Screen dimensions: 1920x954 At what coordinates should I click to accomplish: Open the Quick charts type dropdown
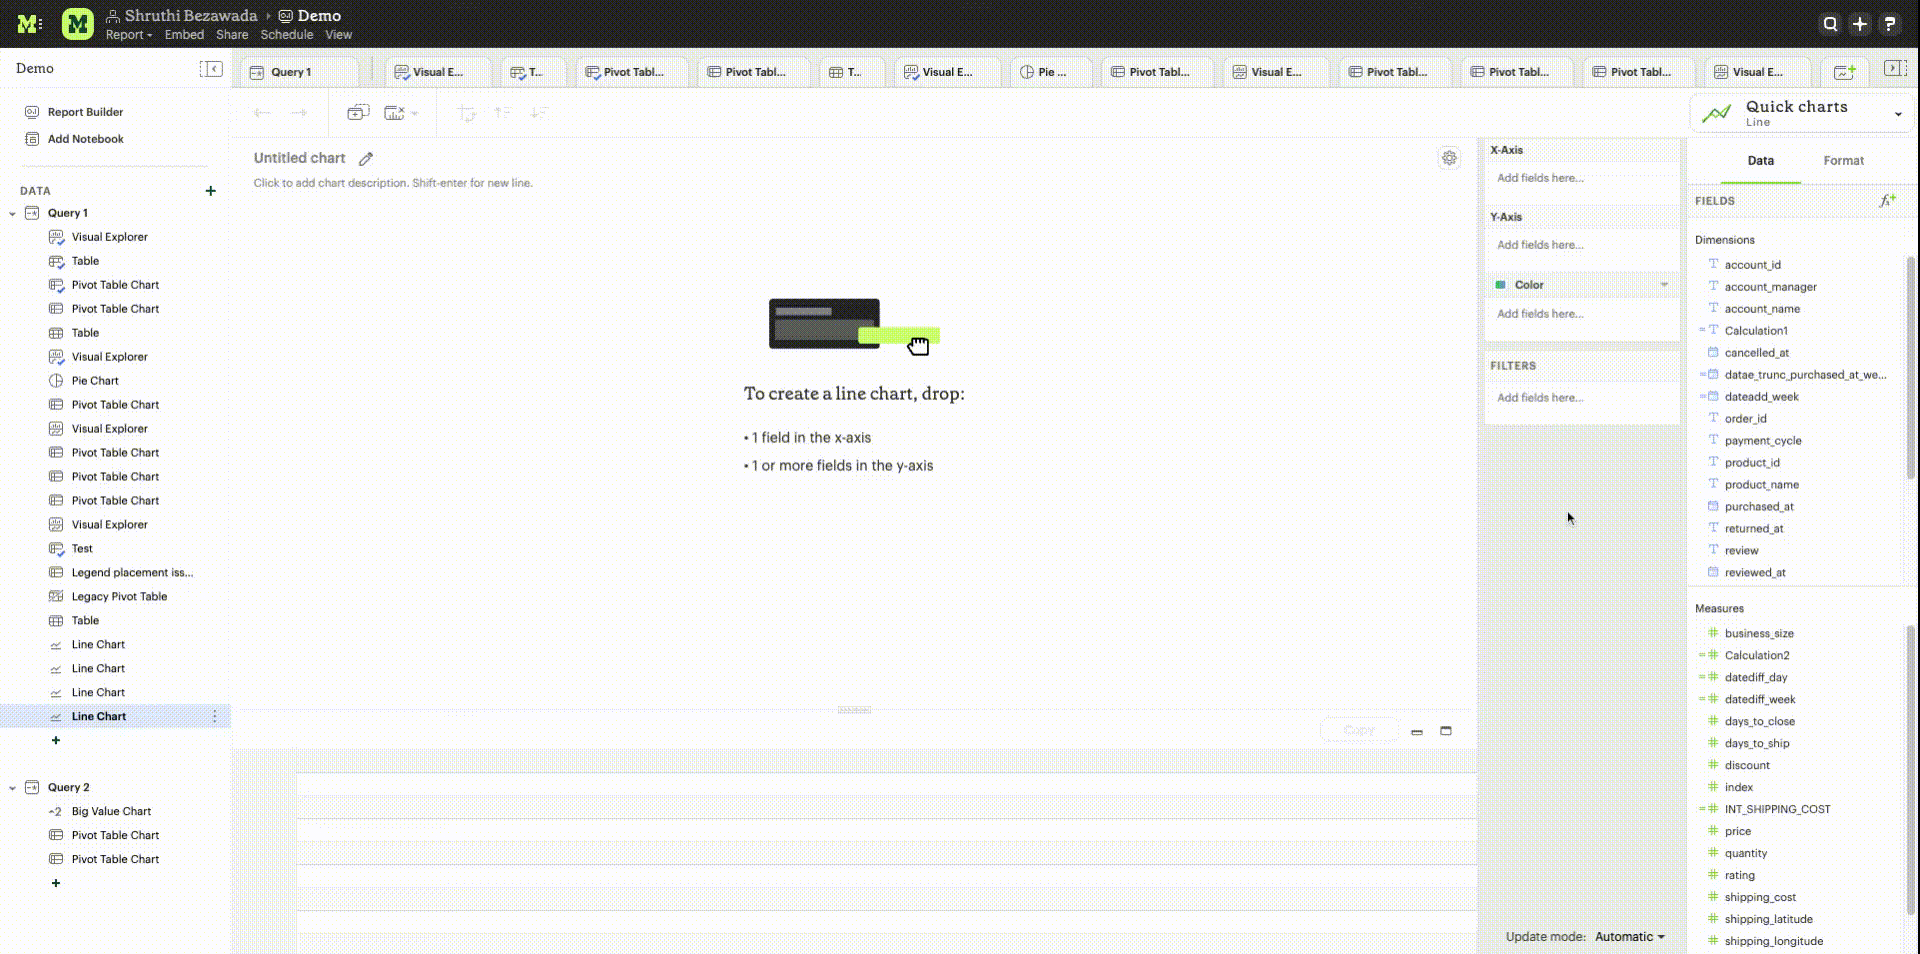1897,114
